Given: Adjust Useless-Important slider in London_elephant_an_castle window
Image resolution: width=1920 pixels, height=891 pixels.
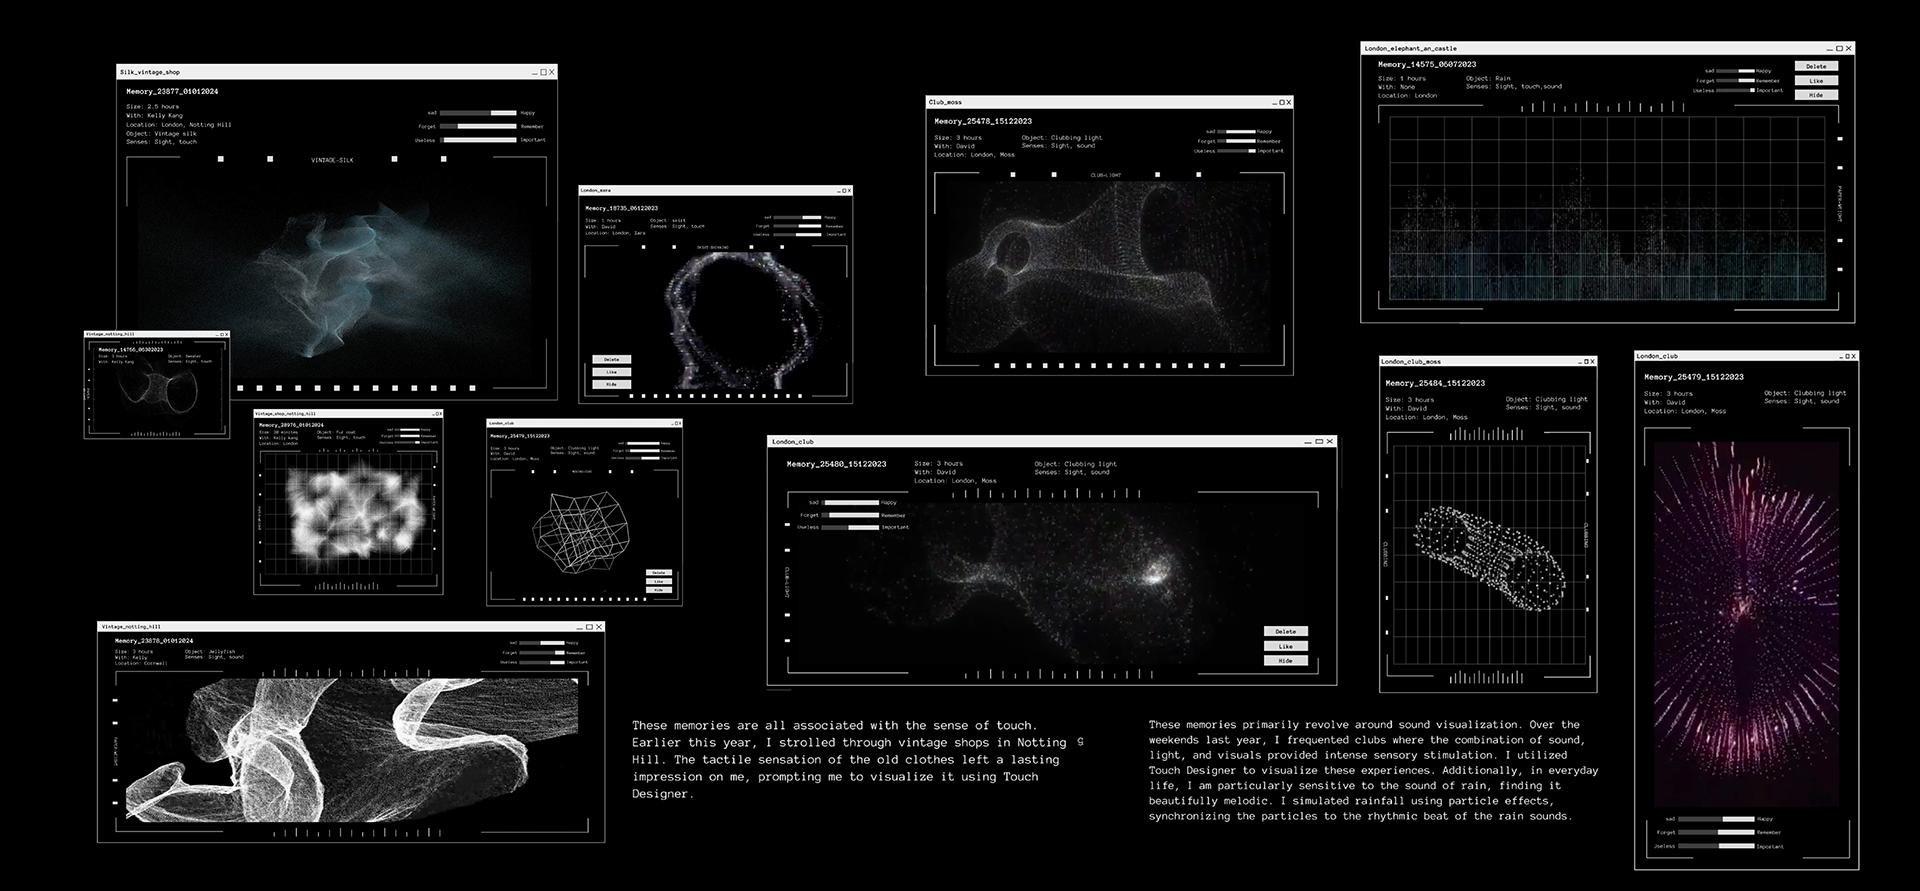Looking at the screenshot, I should pos(1735,90).
